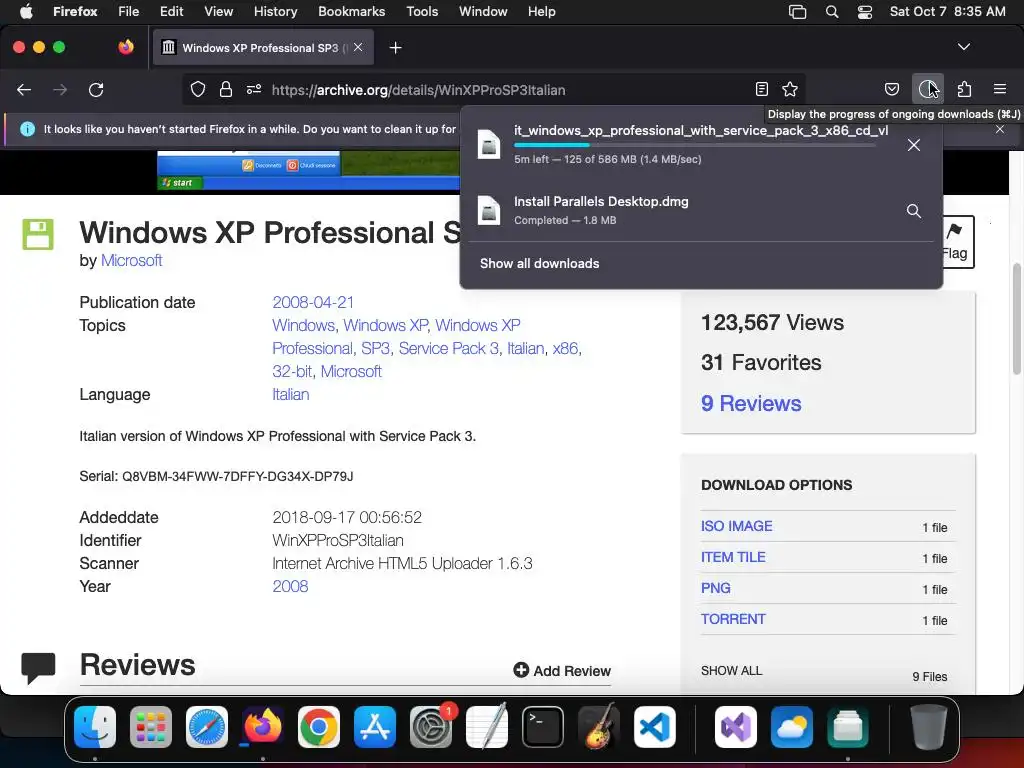Expand PNG download option
This screenshot has height=768, width=1024.
(716, 588)
